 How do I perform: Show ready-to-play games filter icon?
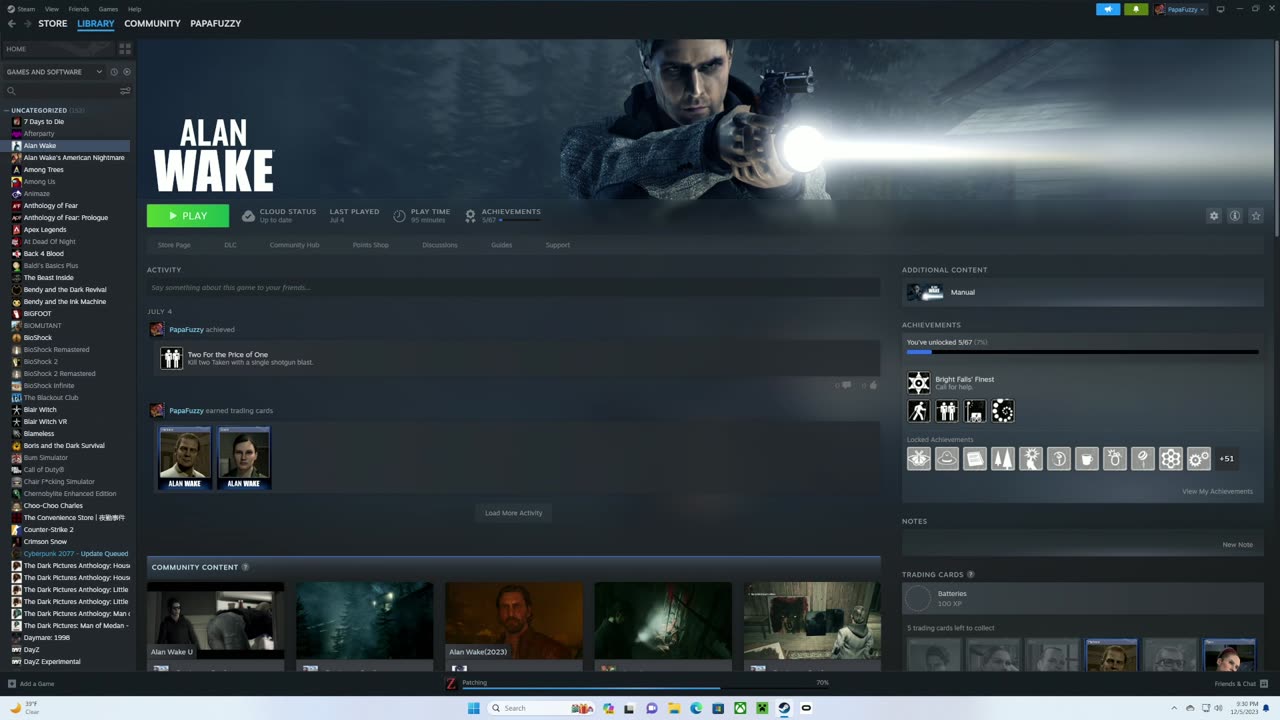point(126,72)
